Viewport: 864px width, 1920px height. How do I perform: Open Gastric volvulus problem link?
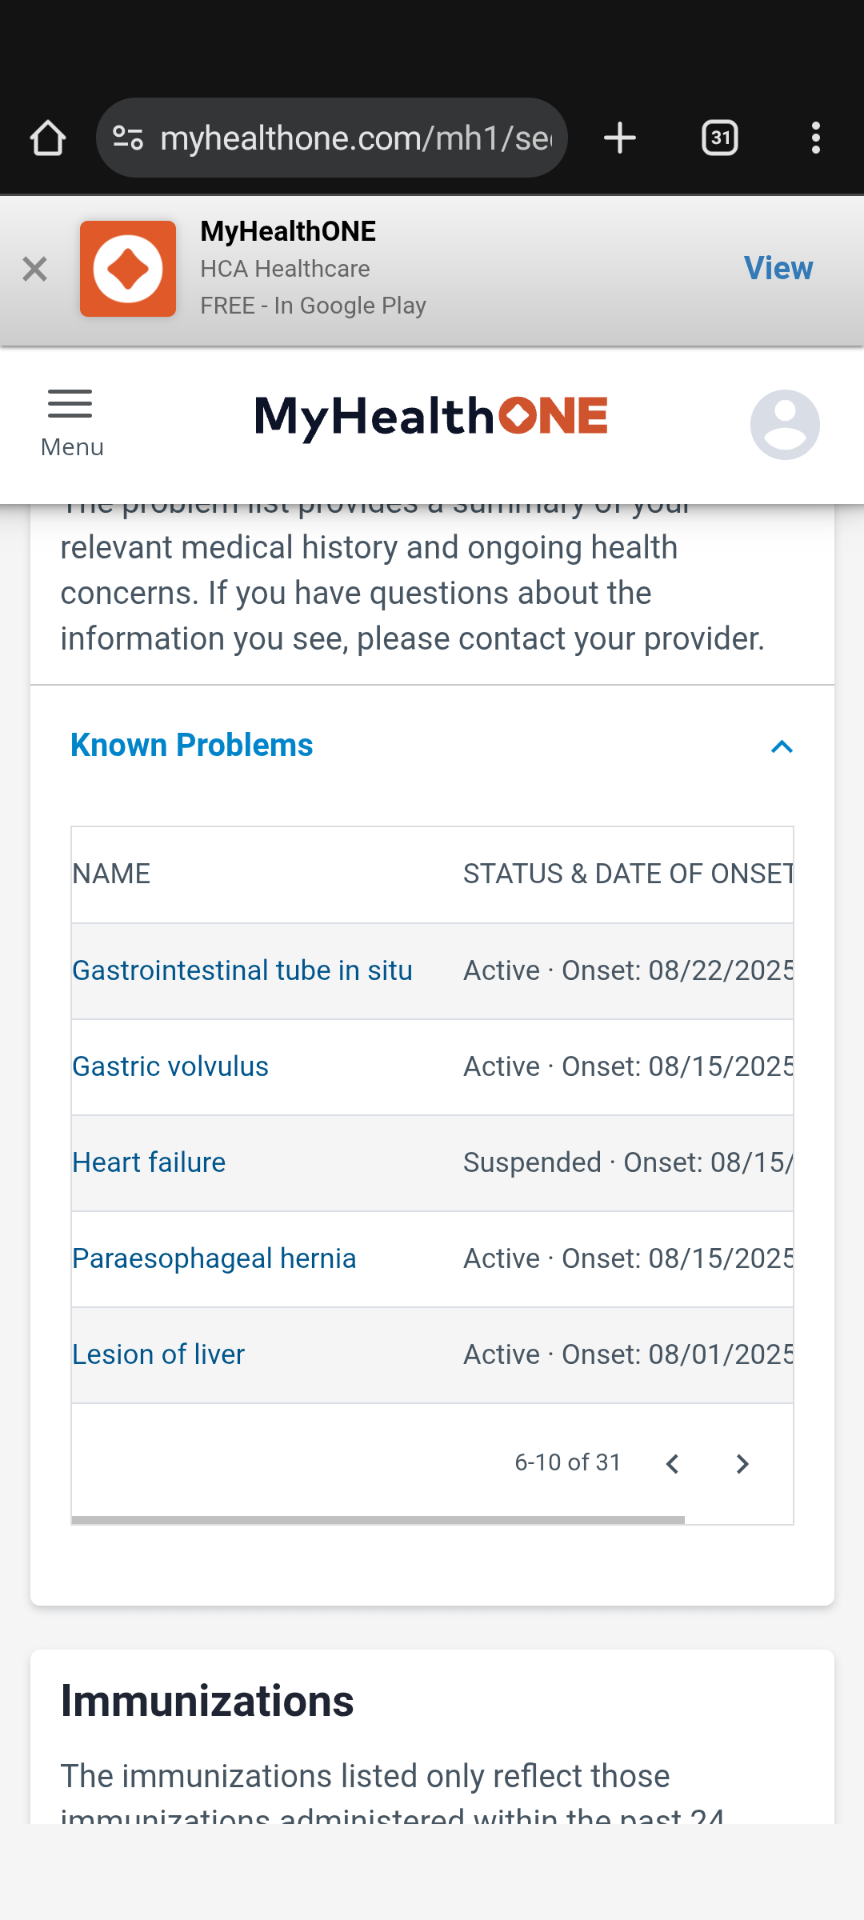click(x=170, y=1067)
